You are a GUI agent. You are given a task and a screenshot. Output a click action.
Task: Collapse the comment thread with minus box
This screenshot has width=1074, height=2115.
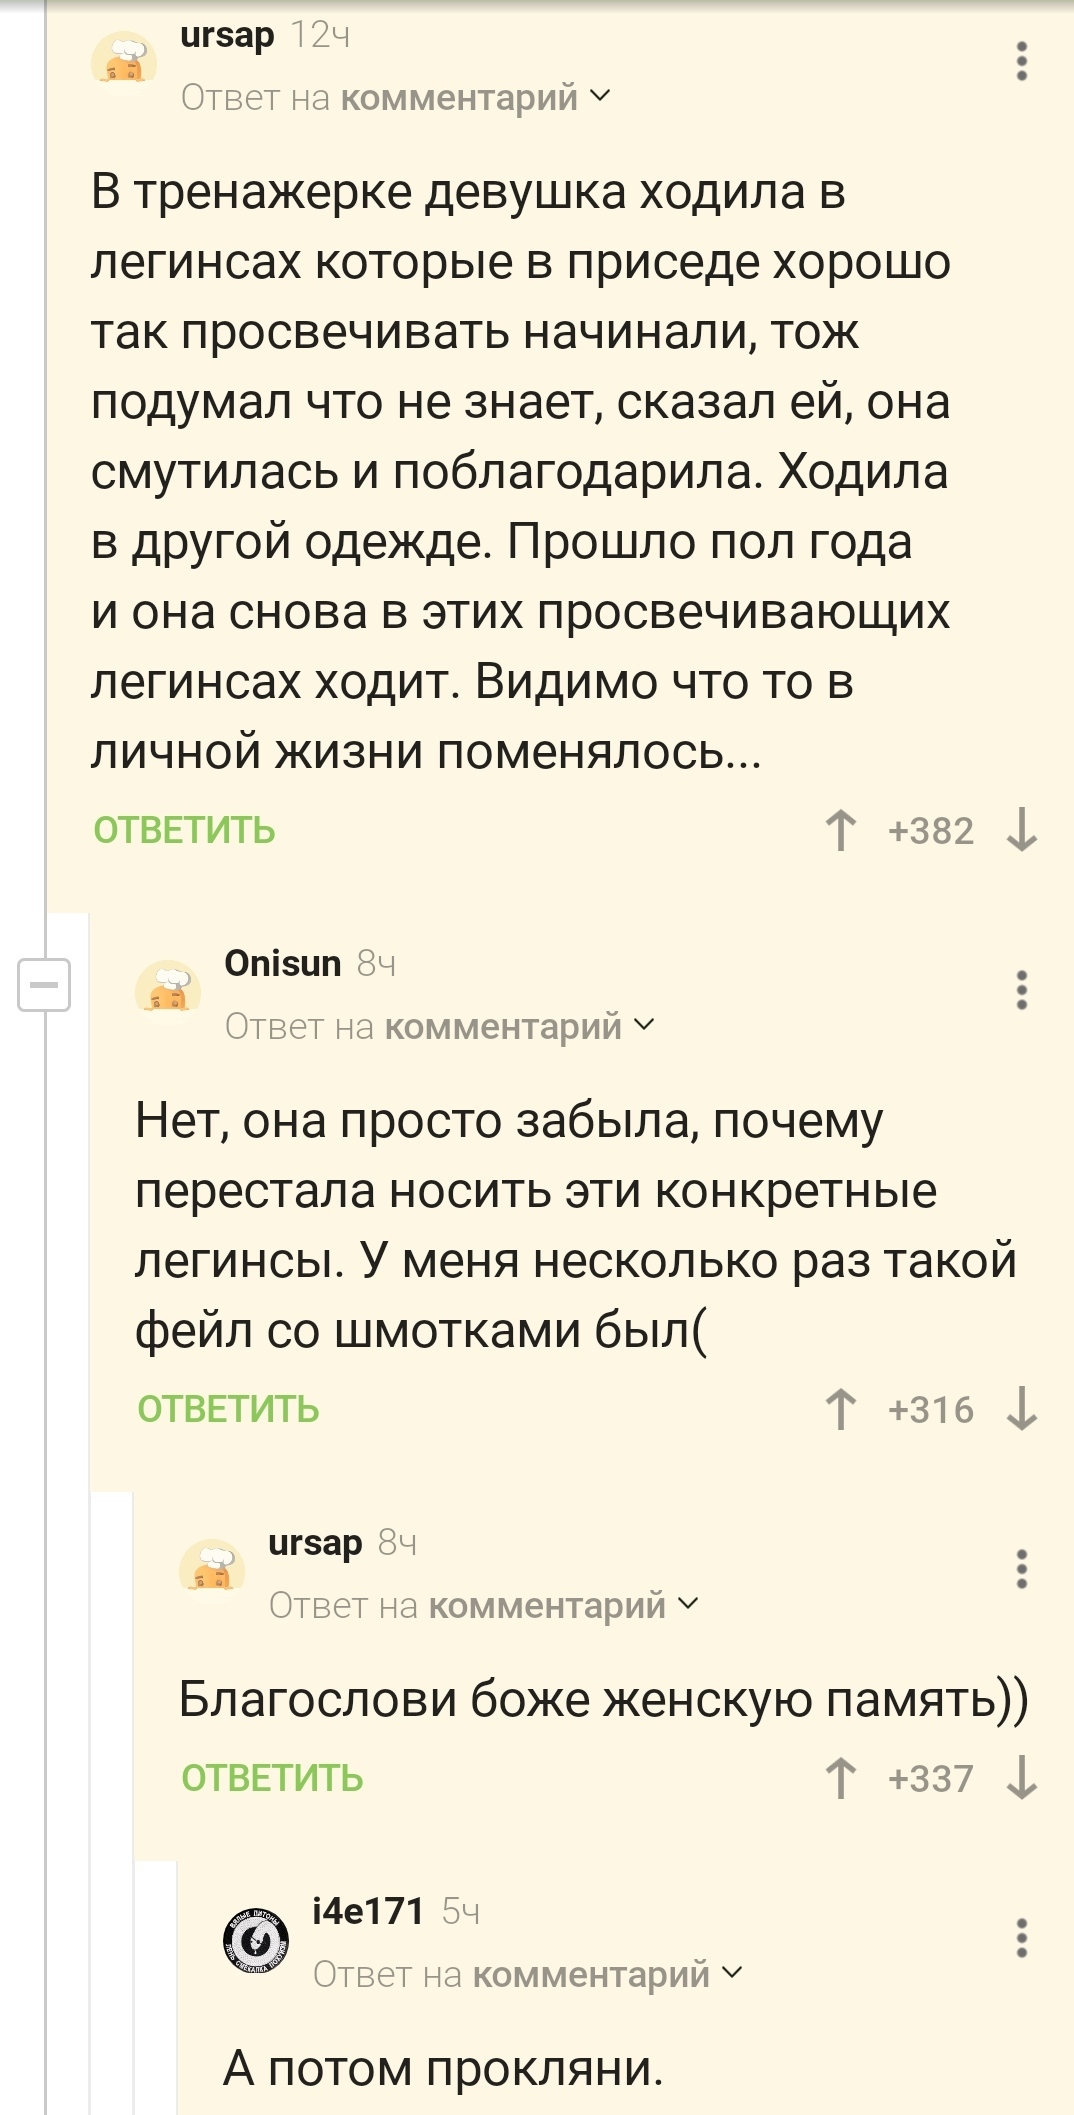pos(44,985)
